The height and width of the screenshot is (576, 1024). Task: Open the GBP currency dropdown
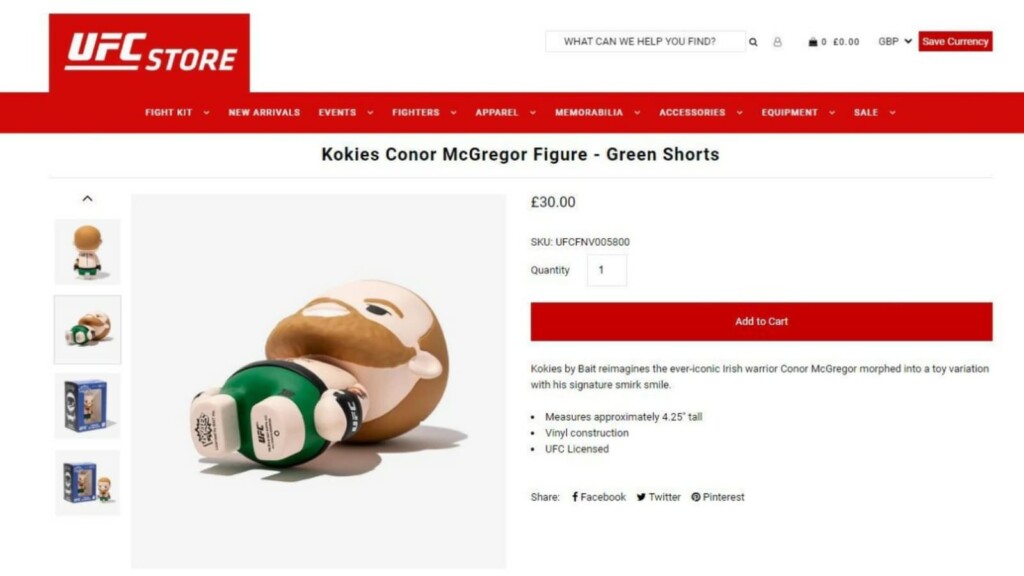895,41
